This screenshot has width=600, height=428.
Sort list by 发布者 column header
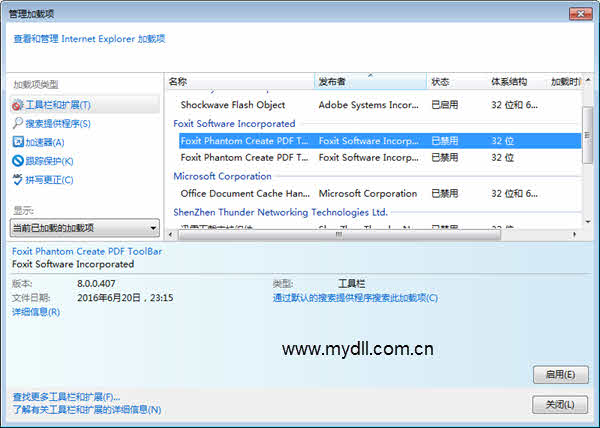pos(370,81)
